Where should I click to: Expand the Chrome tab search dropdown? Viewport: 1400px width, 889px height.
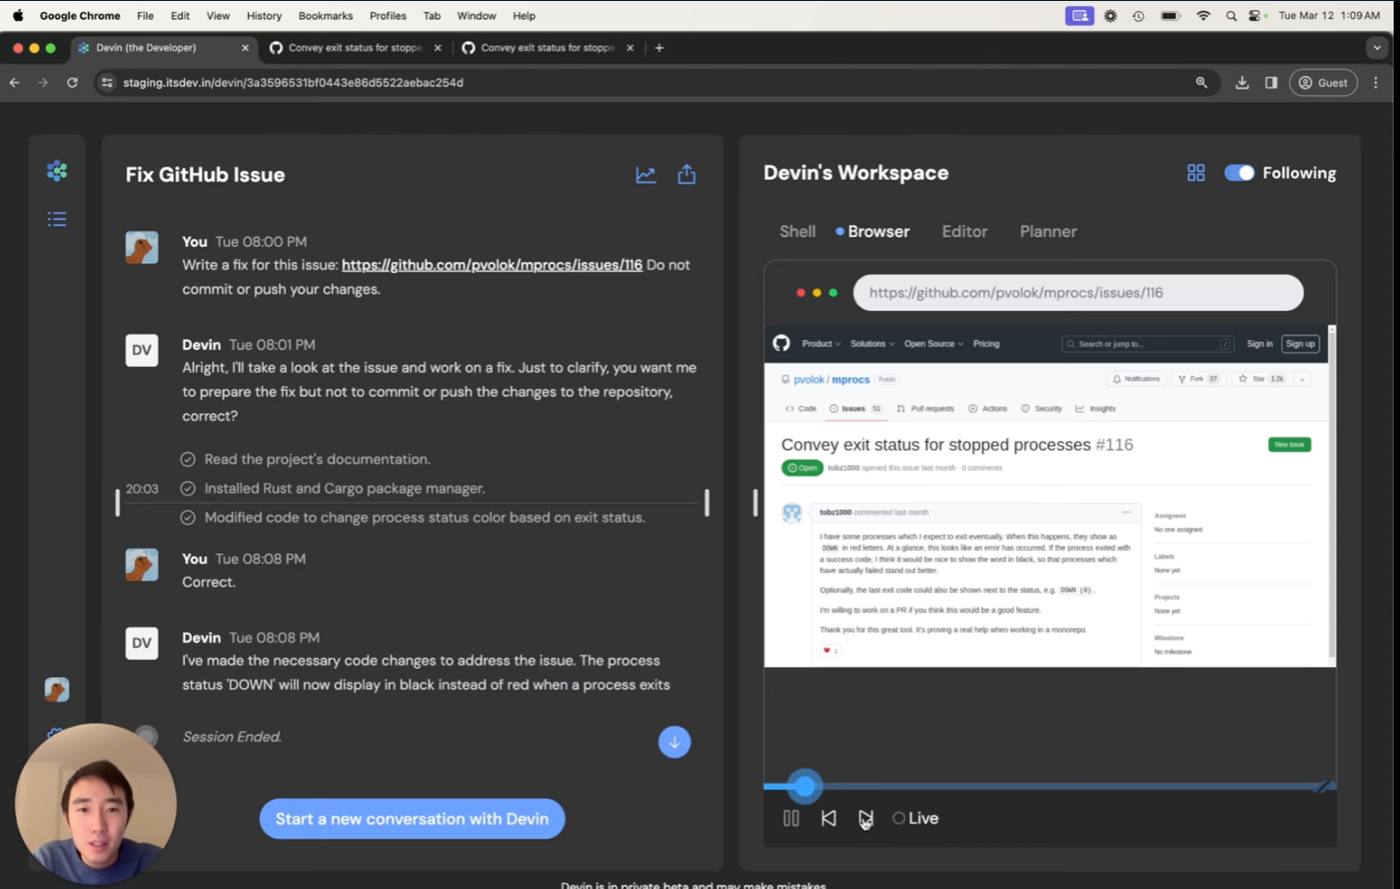[1378, 48]
